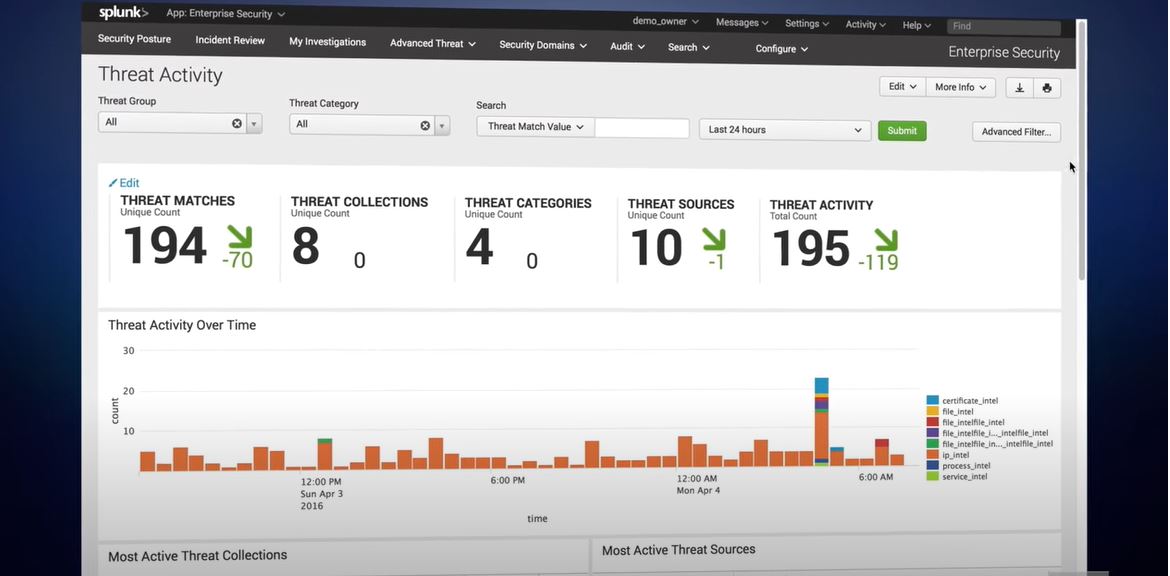Clear the Threat Group selection
The height and width of the screenshot is (576, 1170).
click(237, 123)
